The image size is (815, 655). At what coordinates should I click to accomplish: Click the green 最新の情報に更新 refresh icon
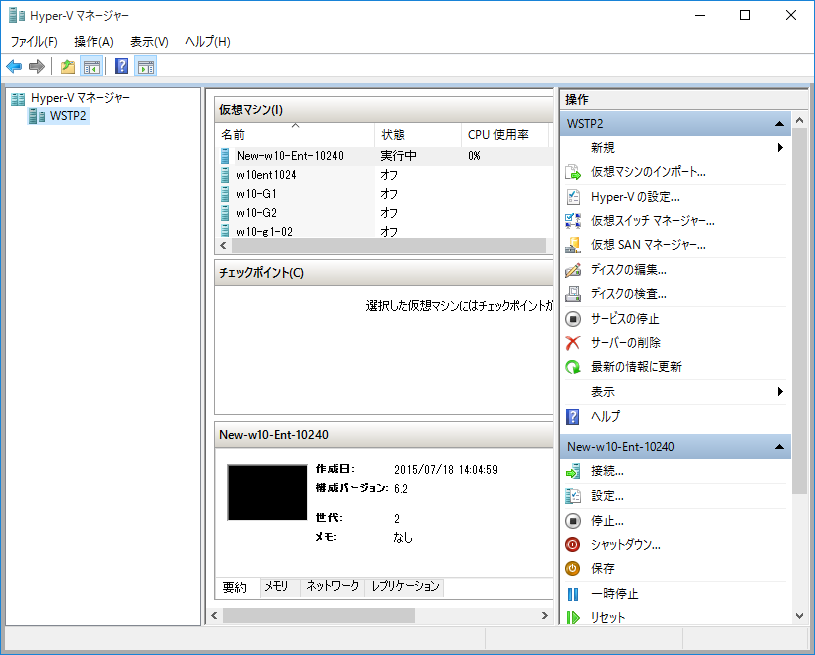573,367
